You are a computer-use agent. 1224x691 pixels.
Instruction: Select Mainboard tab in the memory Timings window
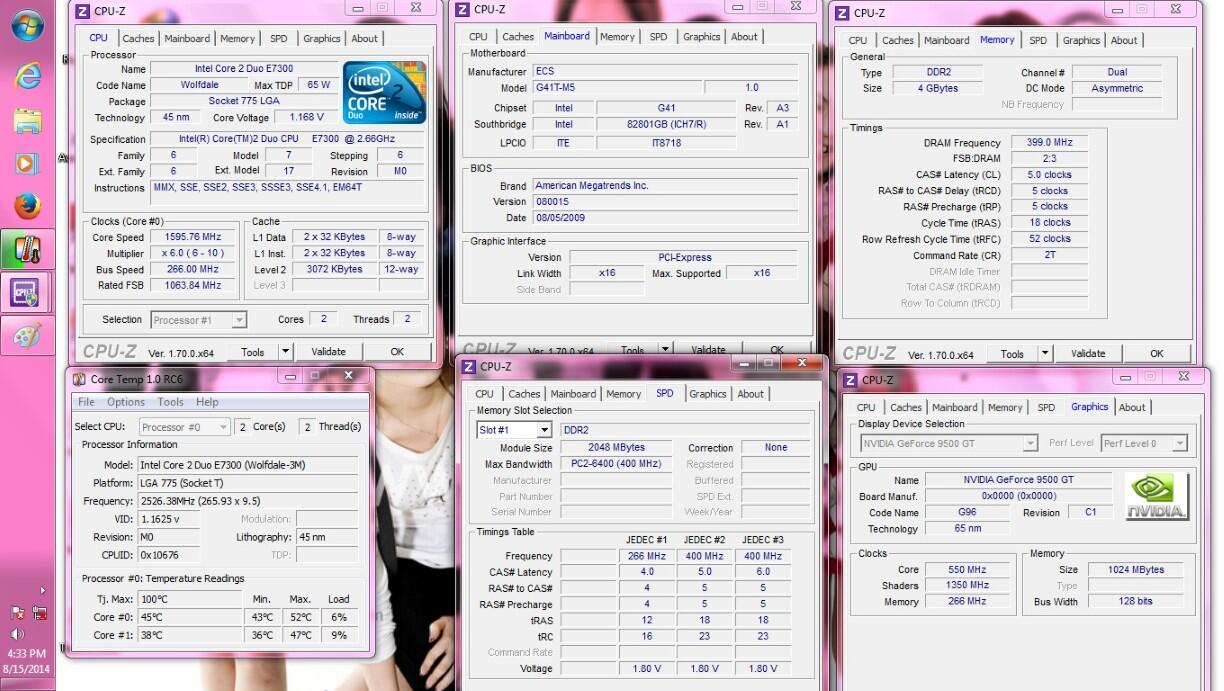(946, 41)
